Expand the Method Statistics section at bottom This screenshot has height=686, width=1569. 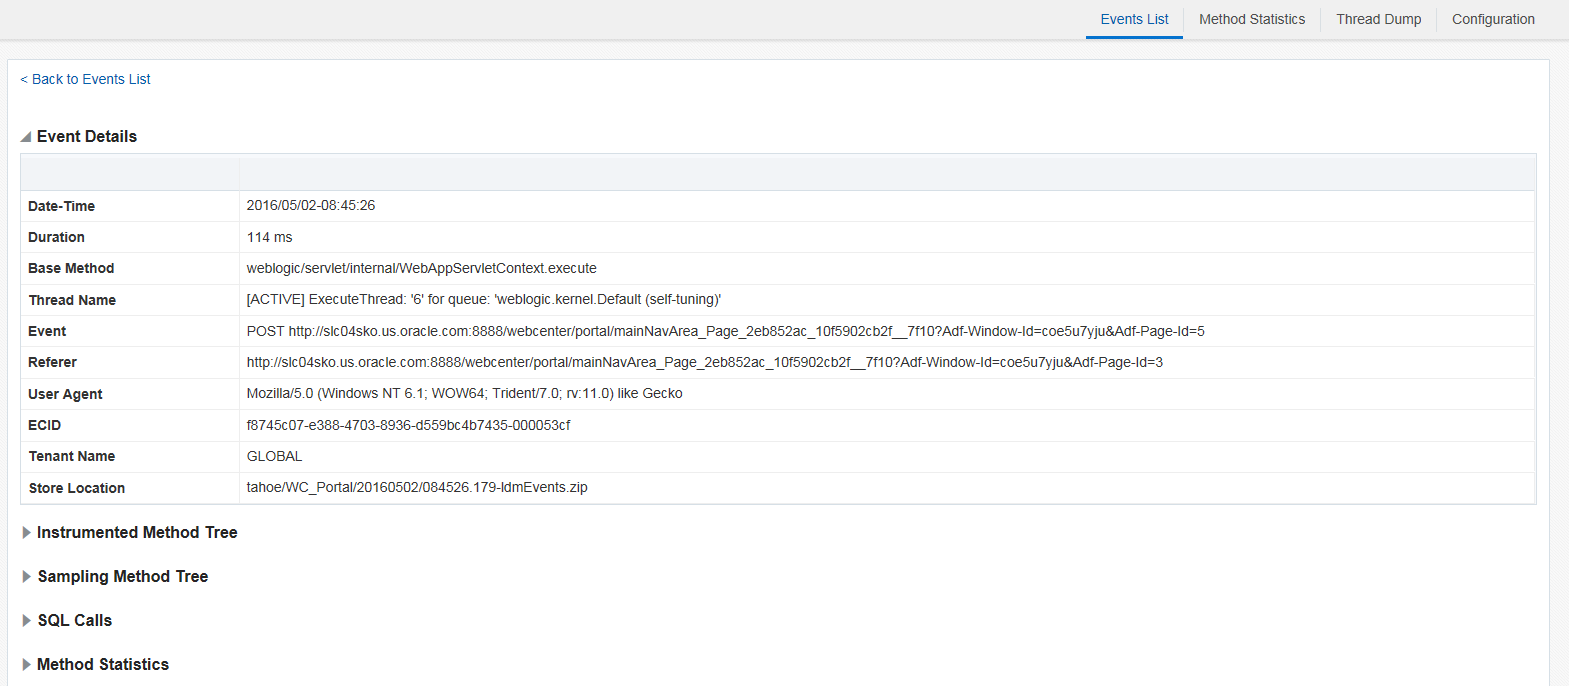27,665
